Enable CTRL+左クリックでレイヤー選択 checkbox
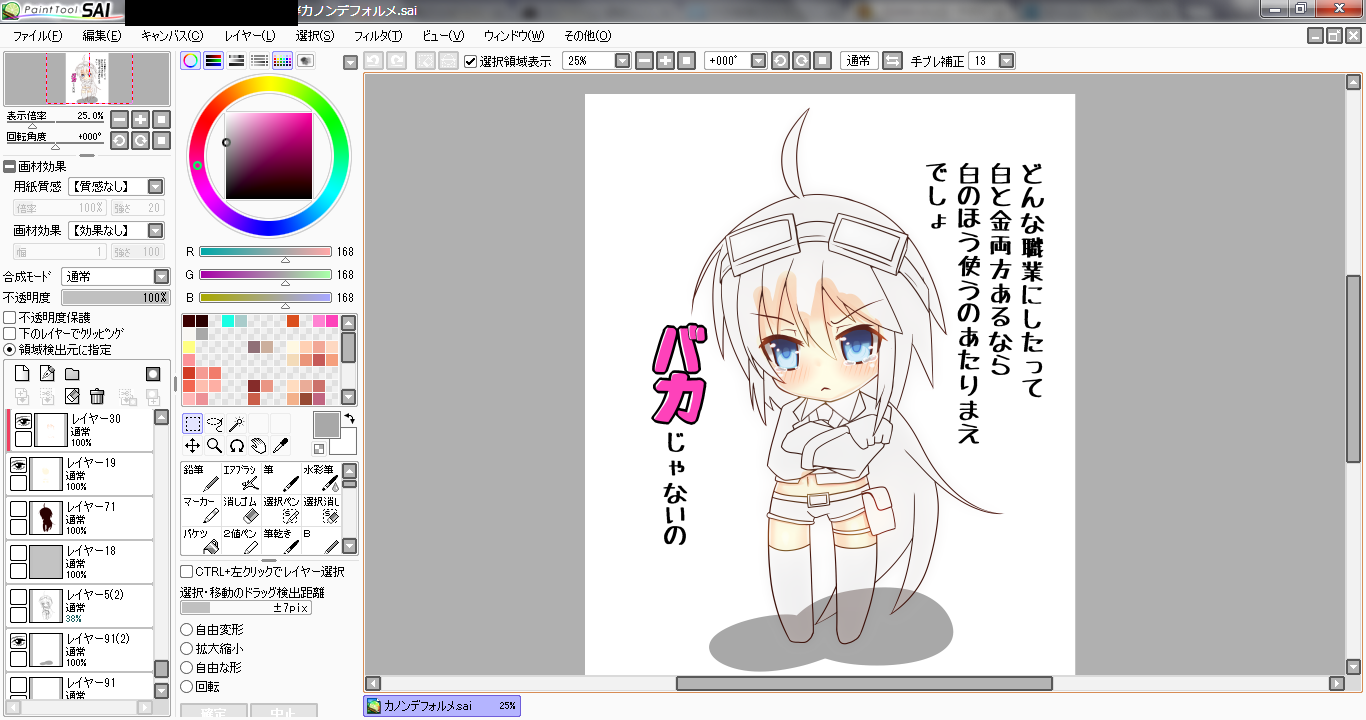Screen dimensions: 1366x720 (x=187, y=572)
